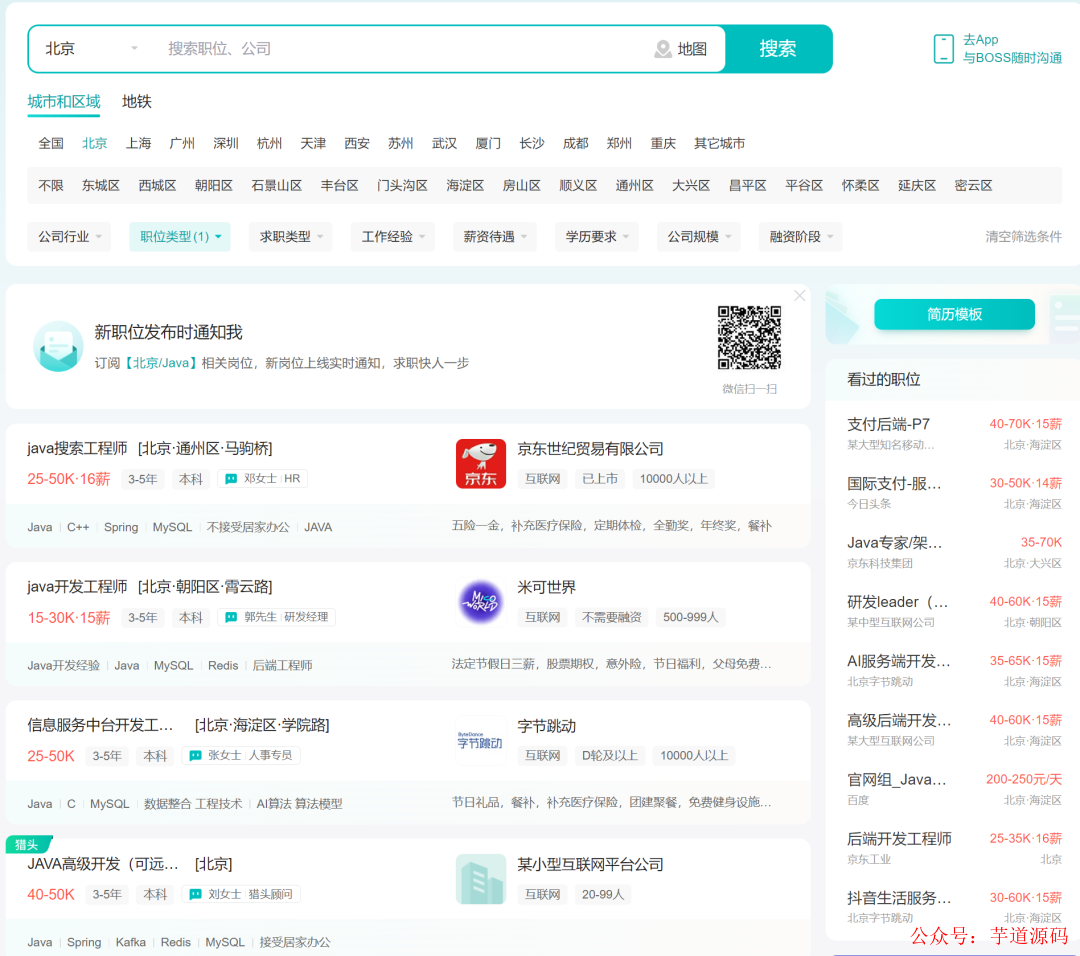Click 去App 与BOSS随时沟通 link

[x=1012, y=49]
